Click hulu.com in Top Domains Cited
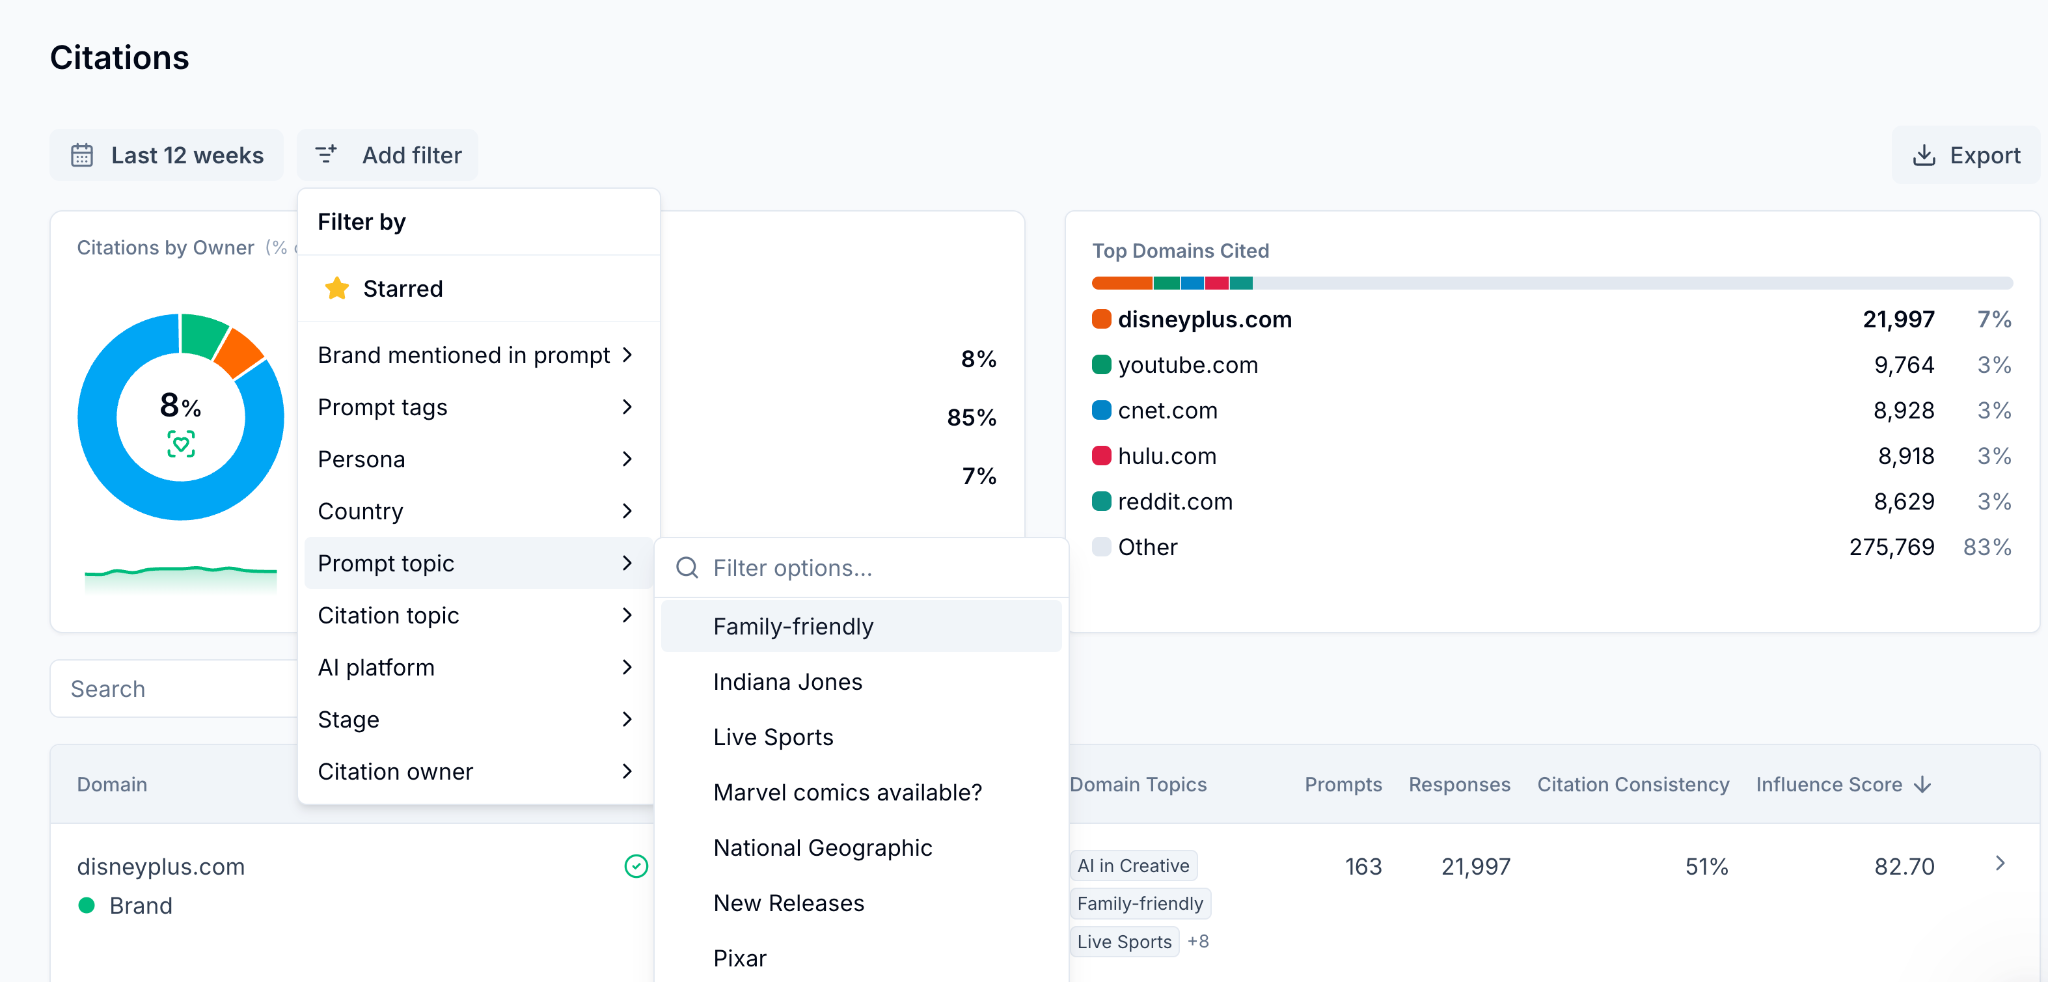This screenshot has width=2048, height=982. tap(1167, 456)
